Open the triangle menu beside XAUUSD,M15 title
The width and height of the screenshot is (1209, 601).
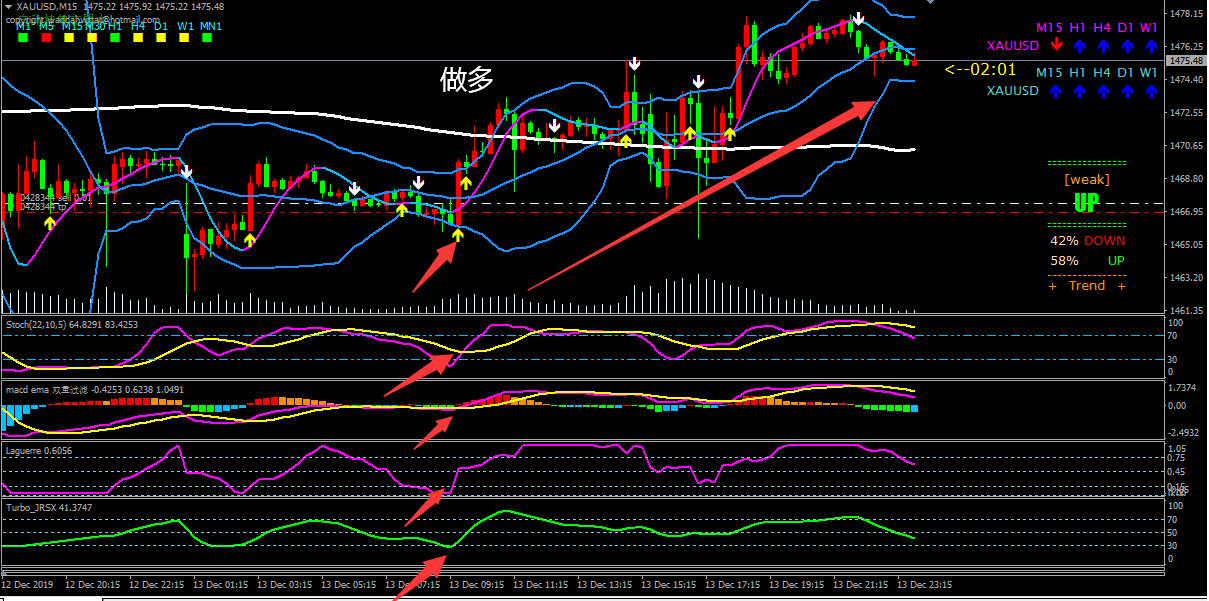tap(8, 7)
